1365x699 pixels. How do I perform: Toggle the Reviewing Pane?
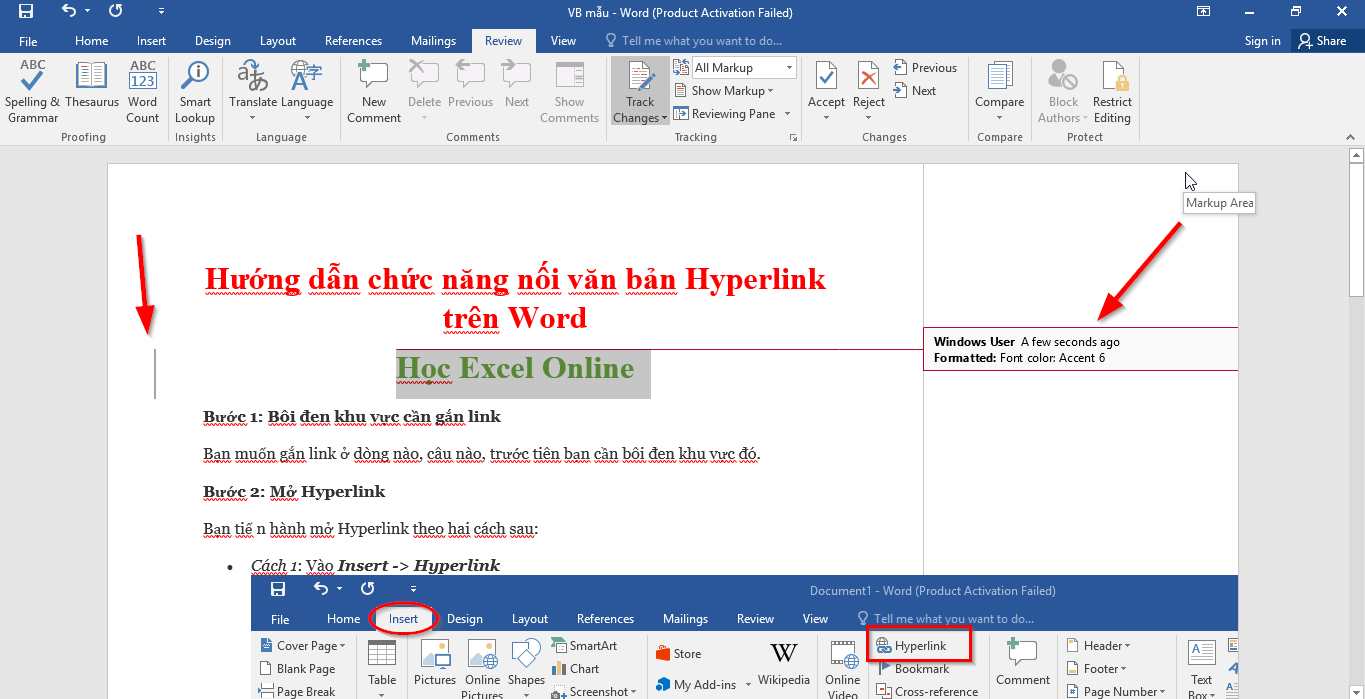click(732, 114)
